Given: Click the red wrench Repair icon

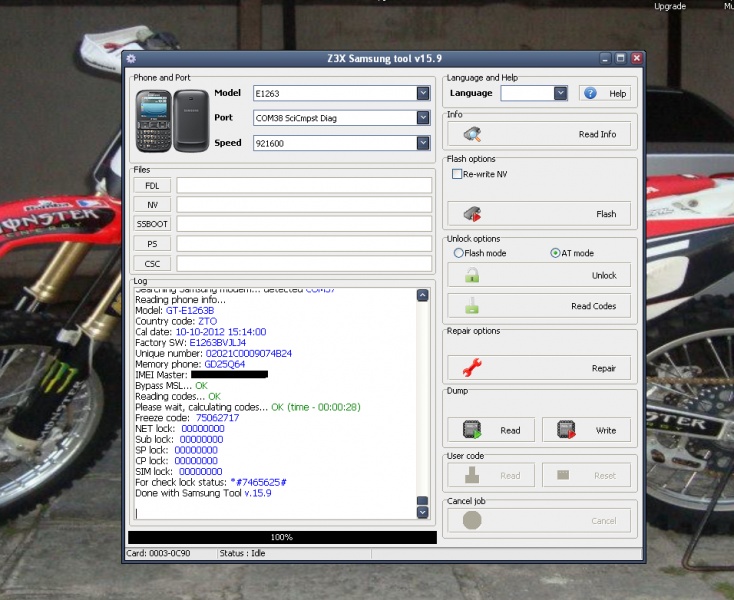Looking at the screenshot, I should (472, 368).
